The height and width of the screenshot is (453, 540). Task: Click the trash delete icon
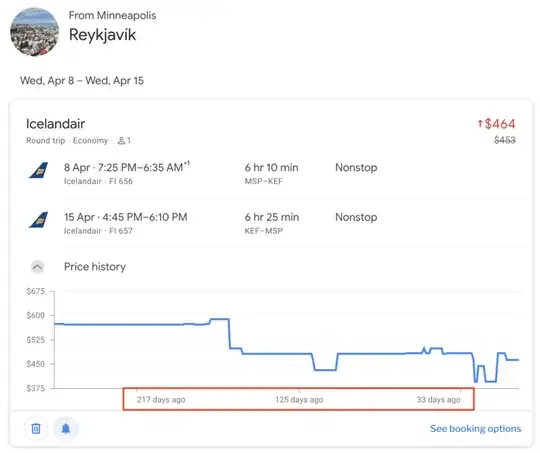coord(36,429)
